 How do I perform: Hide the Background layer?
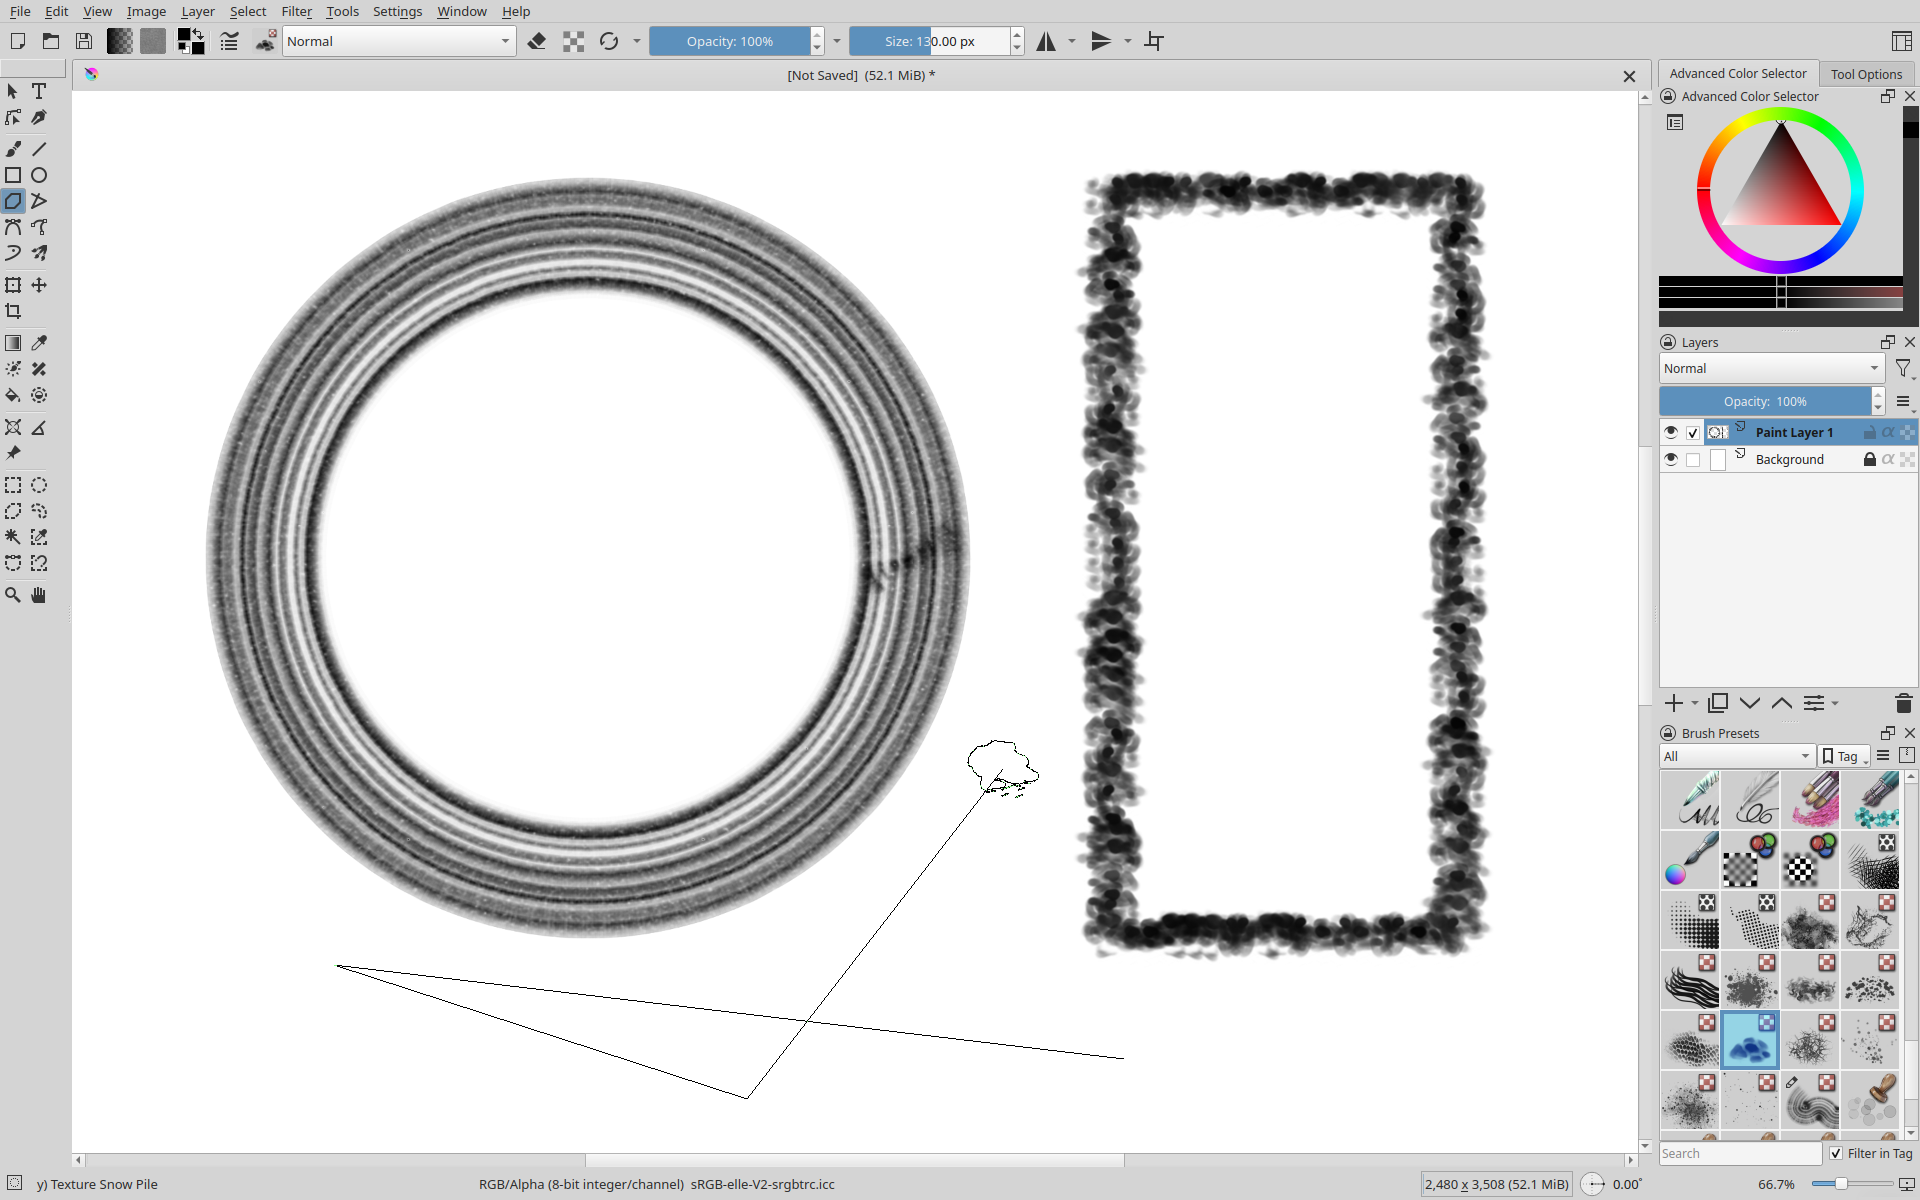click(1670, 459)
